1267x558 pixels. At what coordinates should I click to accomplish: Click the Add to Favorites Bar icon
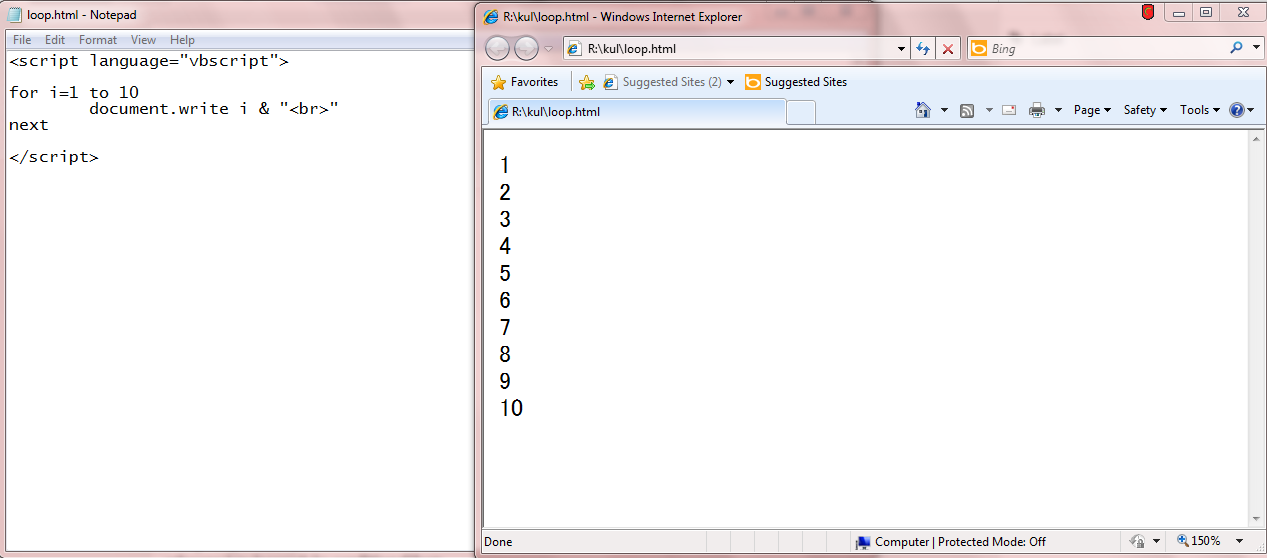pos(587,82)
